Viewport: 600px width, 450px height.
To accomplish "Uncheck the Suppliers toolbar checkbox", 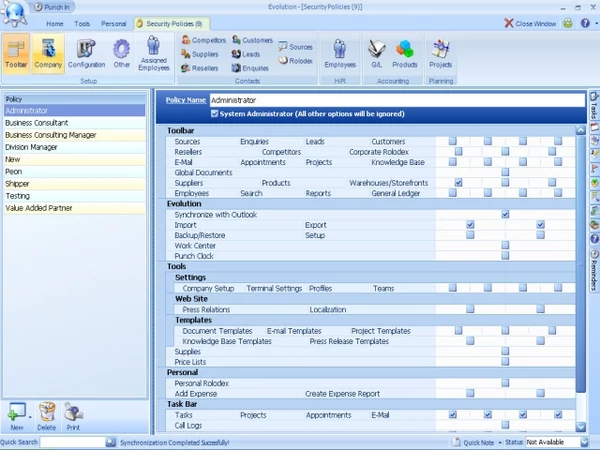I will tap(458, 183).
